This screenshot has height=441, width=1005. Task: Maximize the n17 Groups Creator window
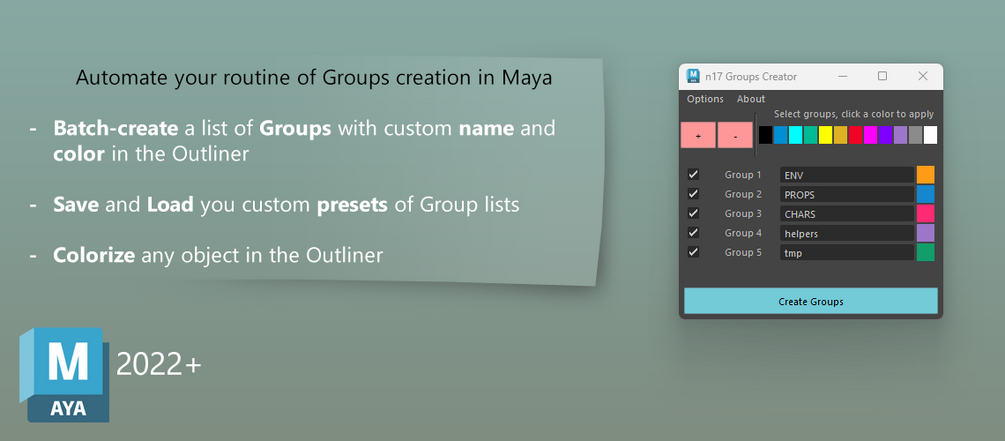882,76
